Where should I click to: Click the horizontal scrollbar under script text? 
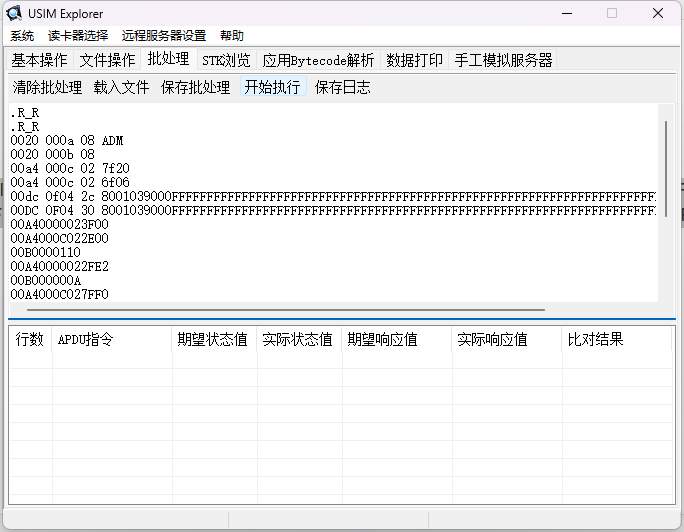(300, 310)
